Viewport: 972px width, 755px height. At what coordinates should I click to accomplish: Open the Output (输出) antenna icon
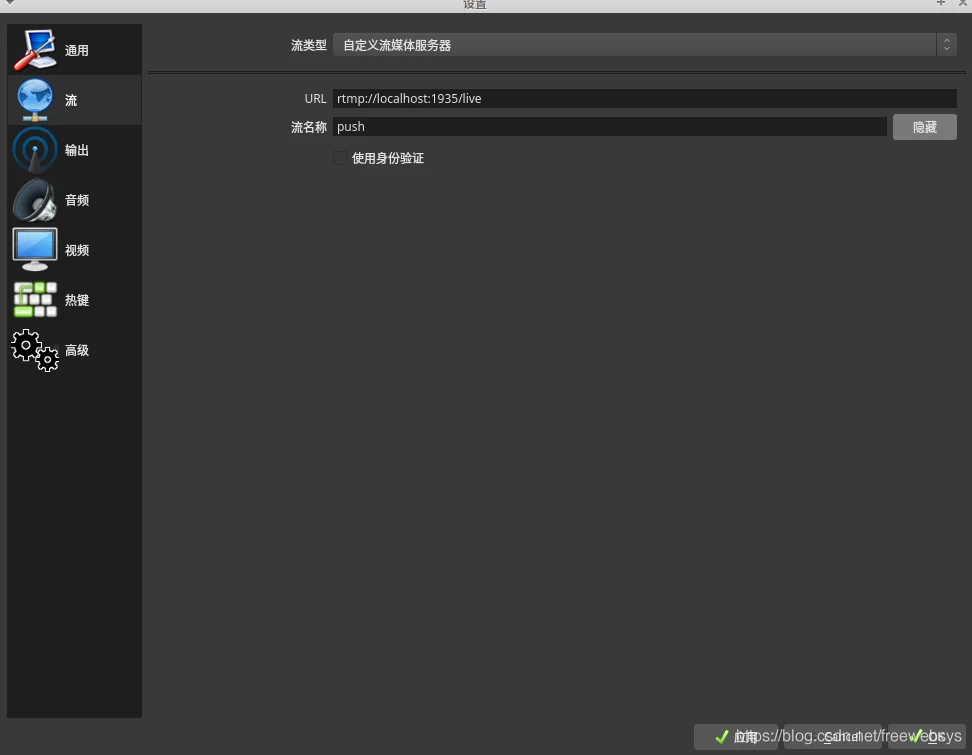point(35,149)
